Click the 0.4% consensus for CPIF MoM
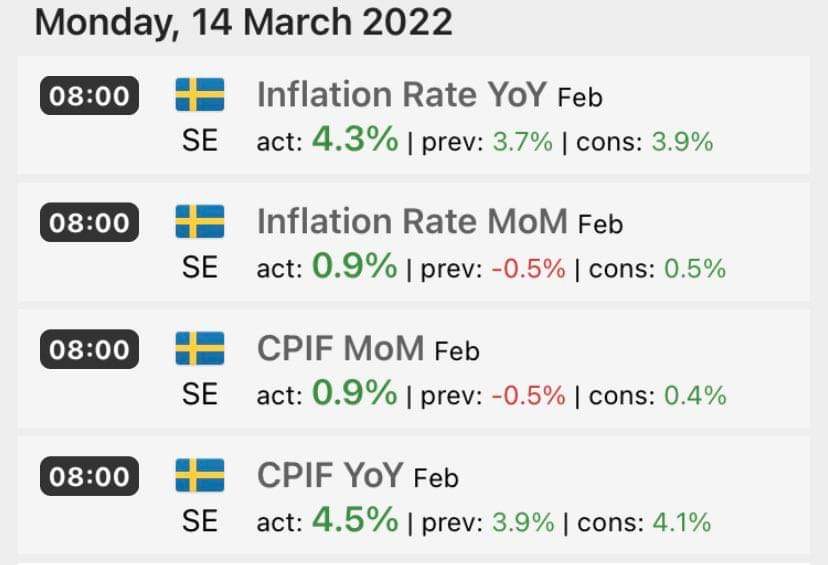828x565 pixels. (x=695, y=395)
